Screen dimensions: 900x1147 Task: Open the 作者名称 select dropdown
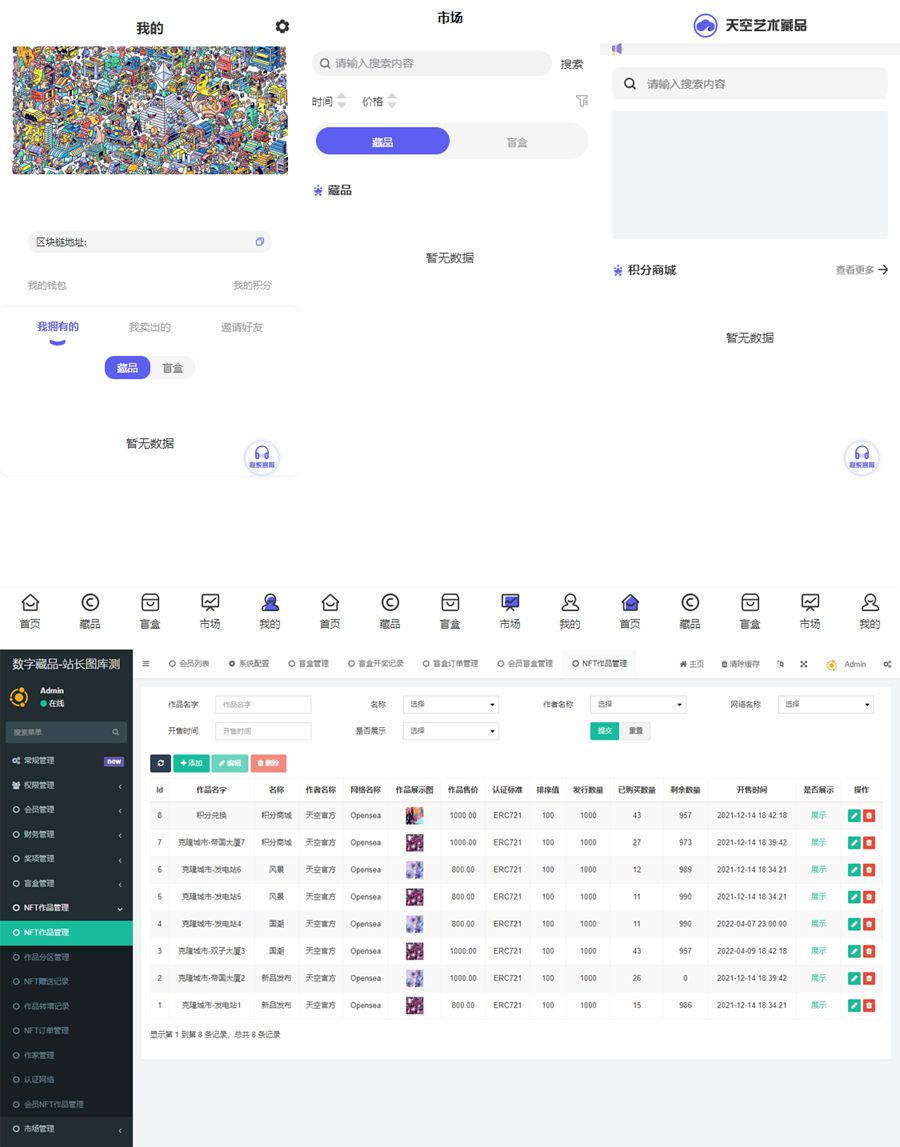(638, 704)
